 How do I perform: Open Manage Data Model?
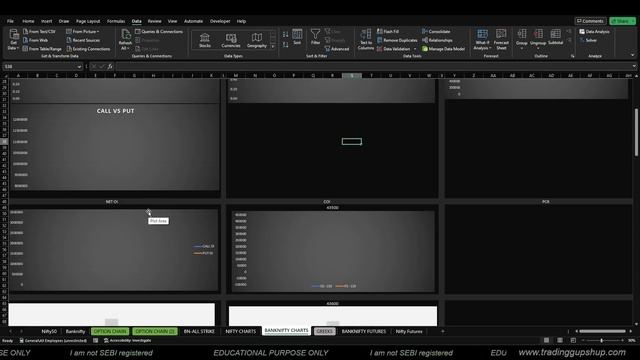click(x=443, y=49)
